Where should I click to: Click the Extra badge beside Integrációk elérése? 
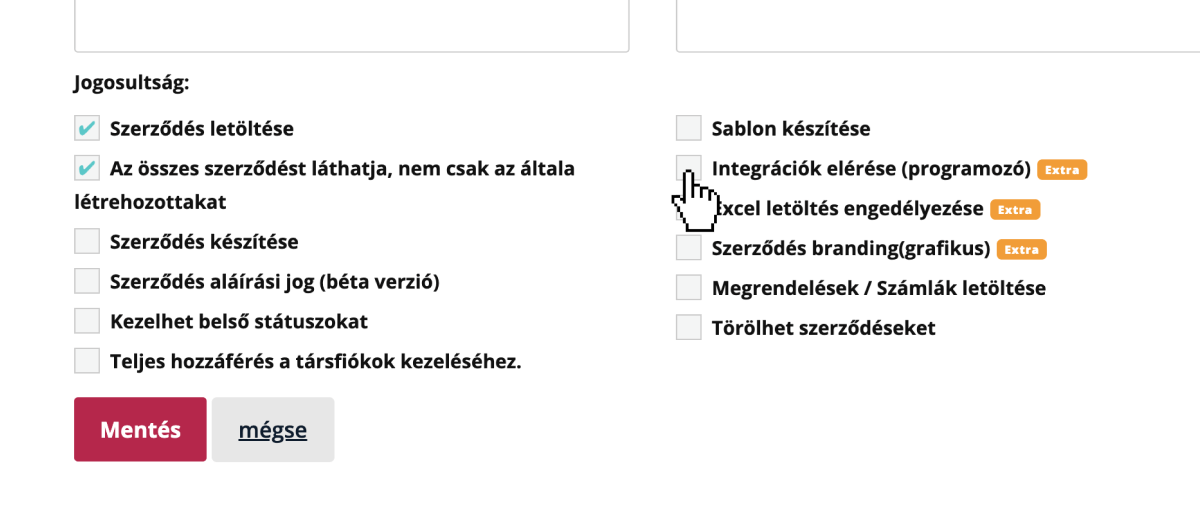coord(1062,170)
